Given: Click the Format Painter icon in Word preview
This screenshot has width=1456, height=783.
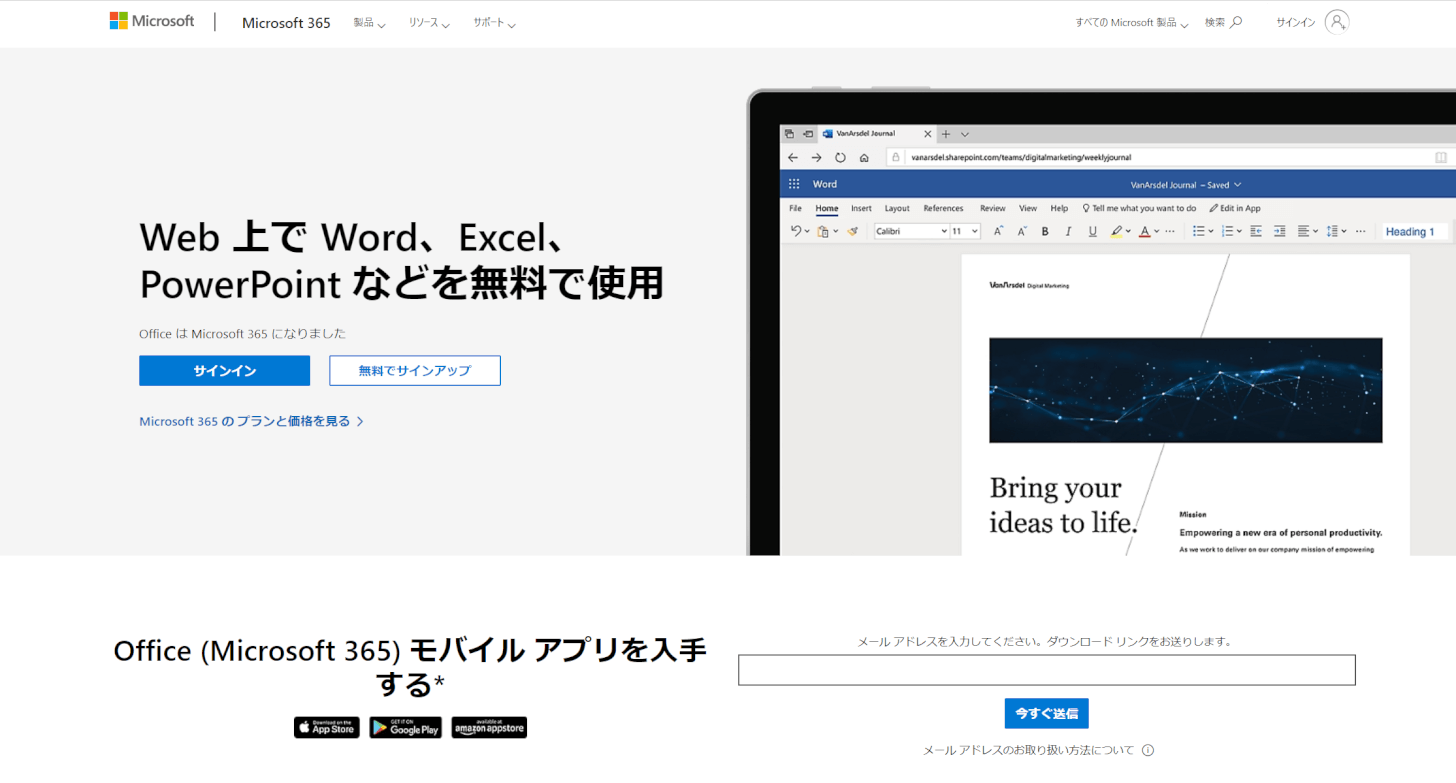Looking at the screenshot, I should click(853, 231).
